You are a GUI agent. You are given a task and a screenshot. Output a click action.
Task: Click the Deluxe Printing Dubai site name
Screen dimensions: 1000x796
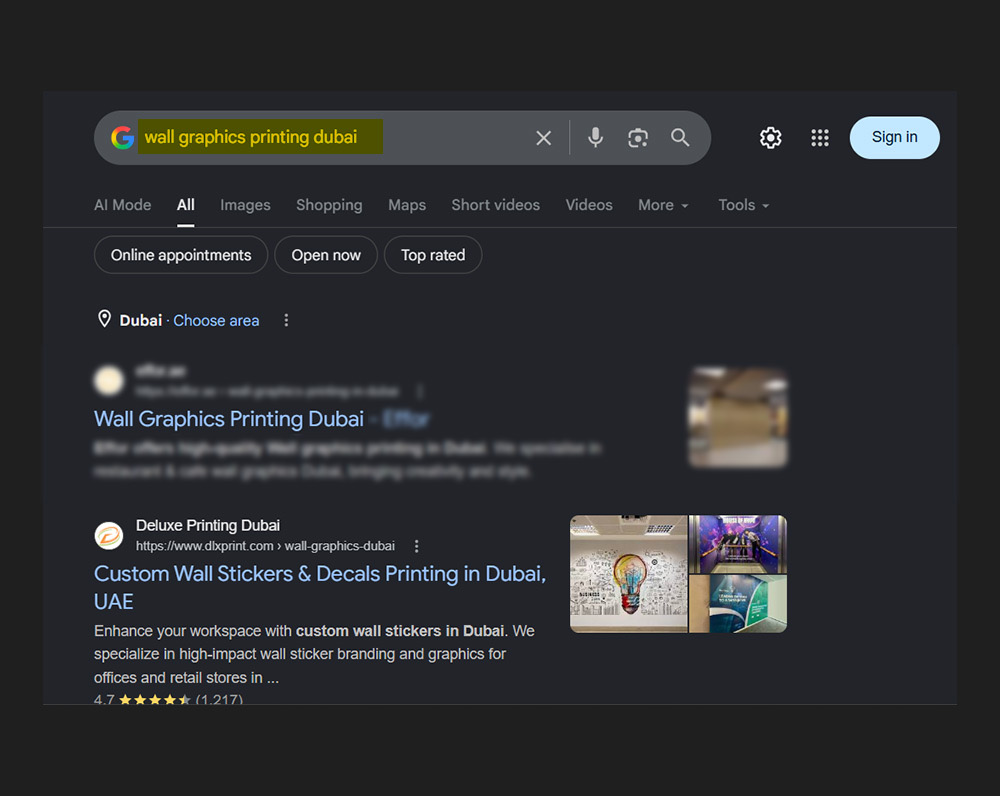pos(208,525)
